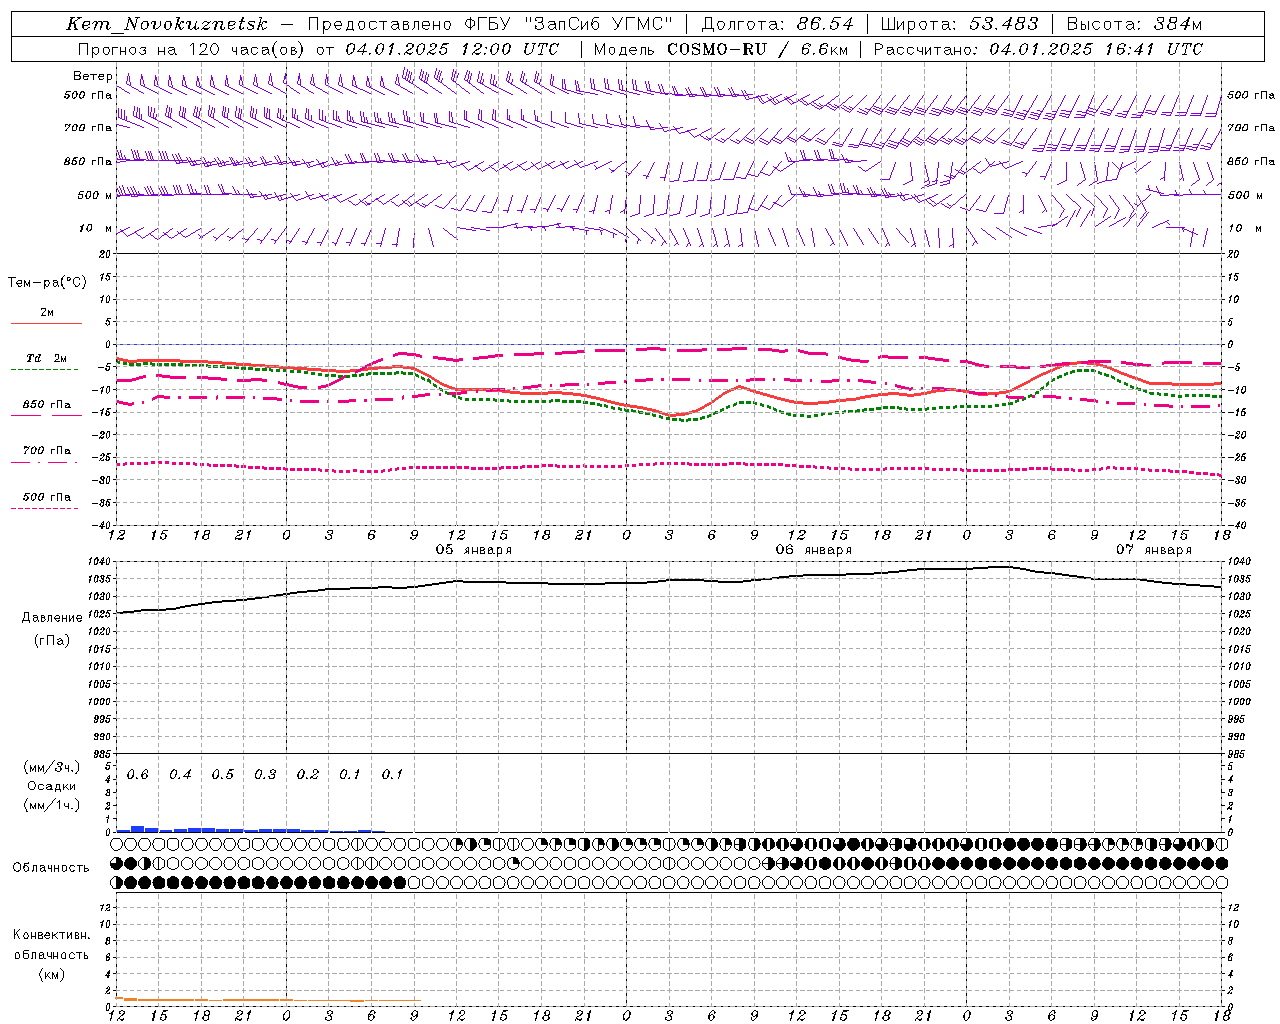Viewport: 1280px width, 1024px height.
Task: Click the 850 гПа temperature legend line sample
Action: tap(46, 416)
